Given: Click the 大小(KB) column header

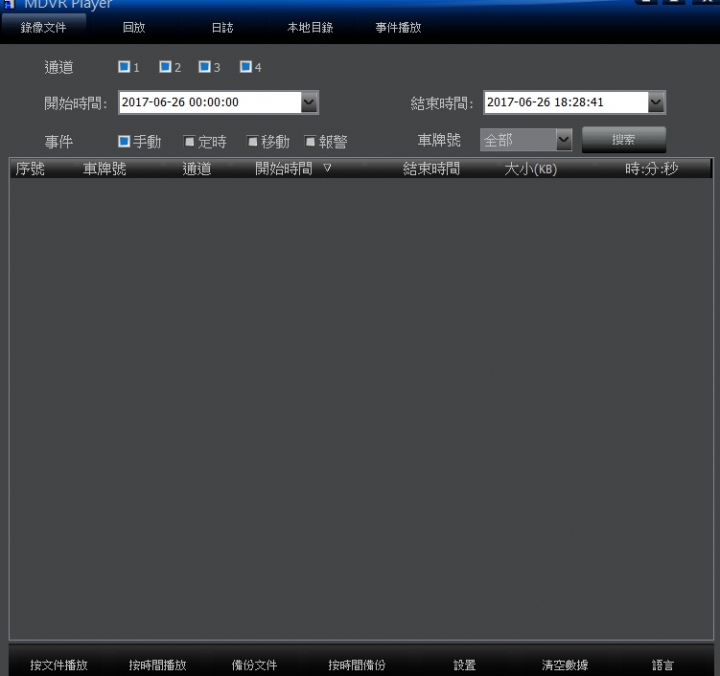Looking at the screenshot, I should [531, 169].
